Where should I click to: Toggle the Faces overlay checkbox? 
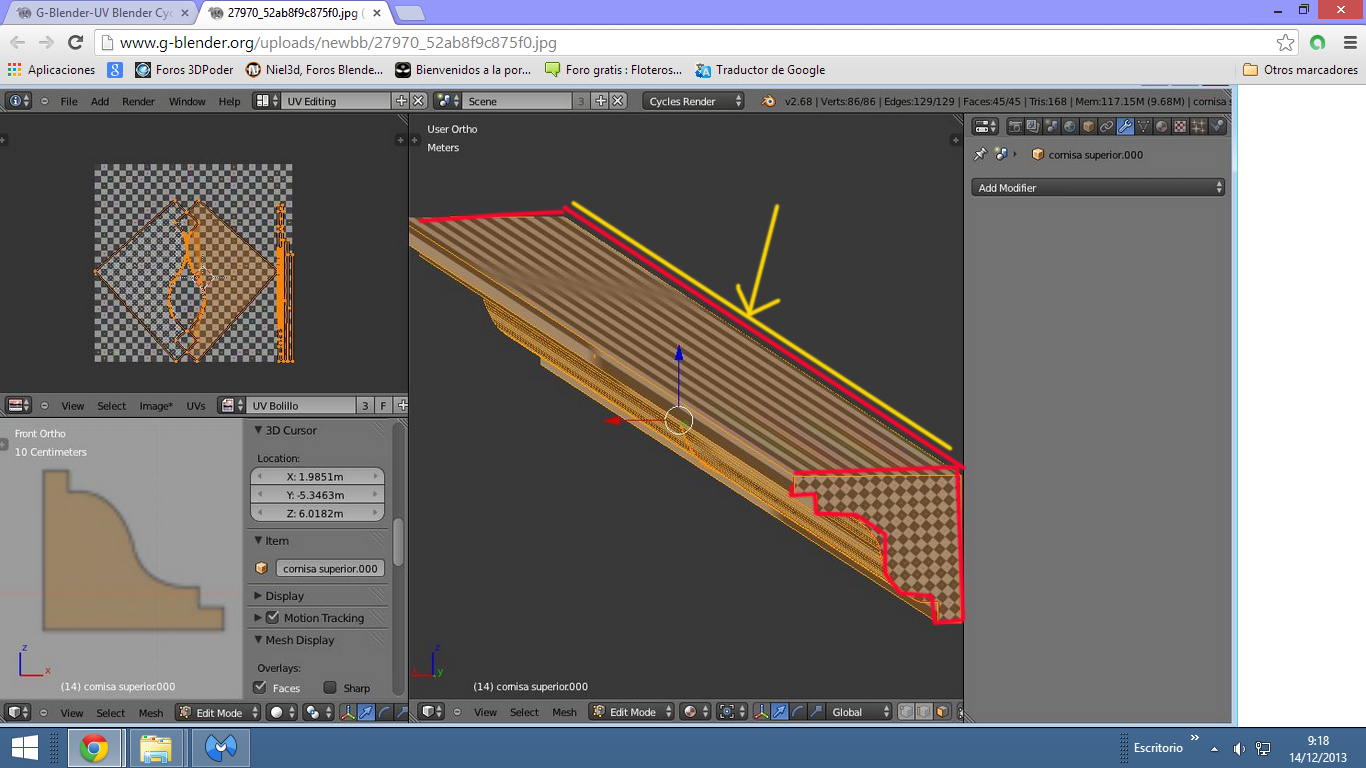point(260,687)
